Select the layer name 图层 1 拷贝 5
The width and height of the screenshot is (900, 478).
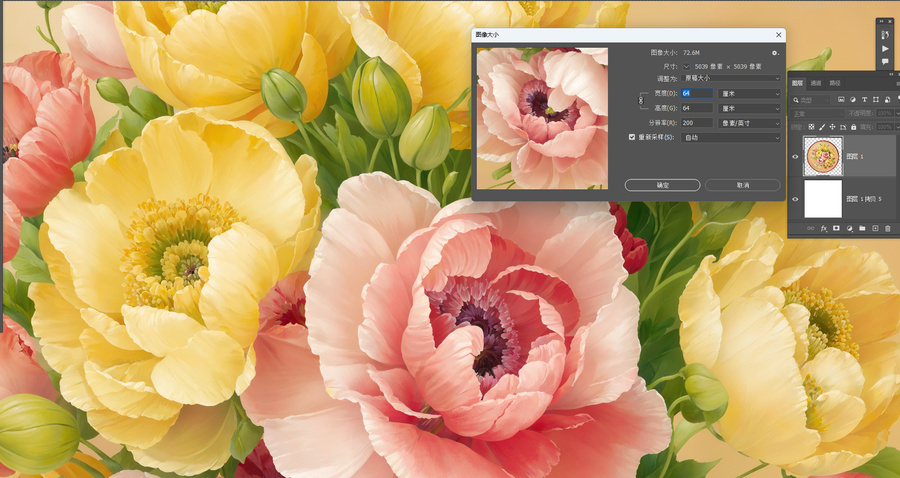[864, 199]
